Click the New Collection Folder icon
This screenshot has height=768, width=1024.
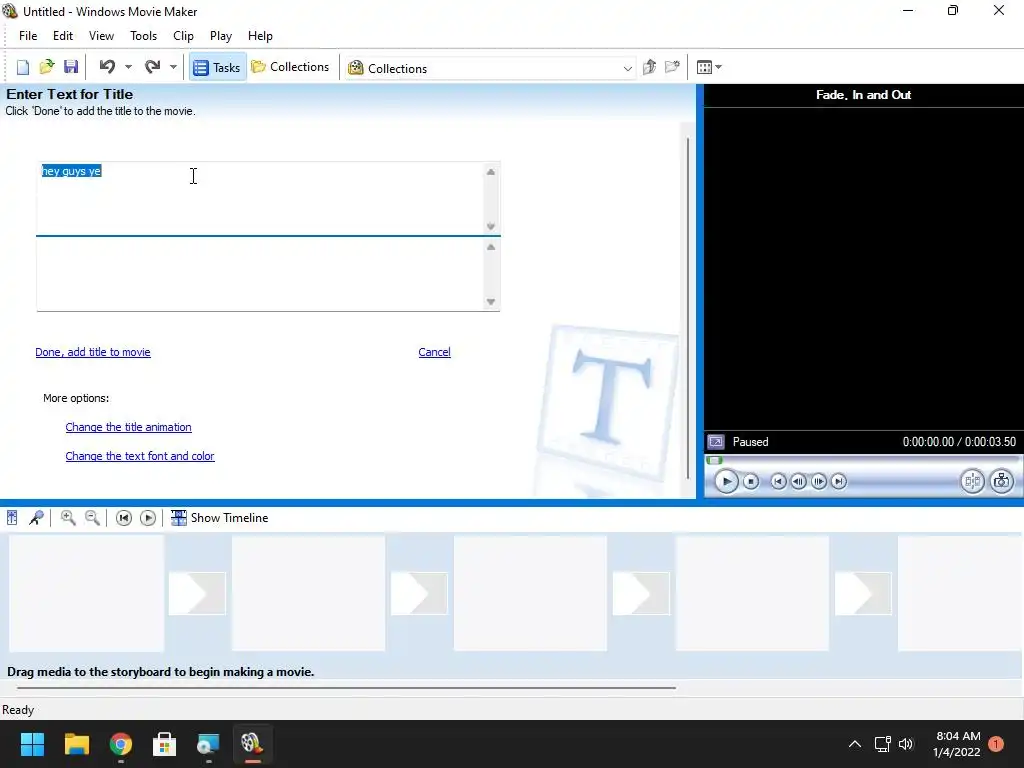(x=672, y=67)
